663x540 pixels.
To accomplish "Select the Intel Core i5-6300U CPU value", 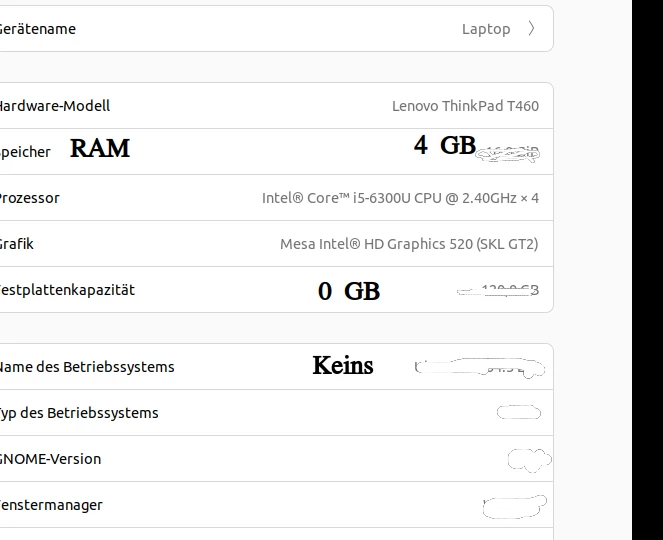I will pyautogui.click(x=400, y=198).
